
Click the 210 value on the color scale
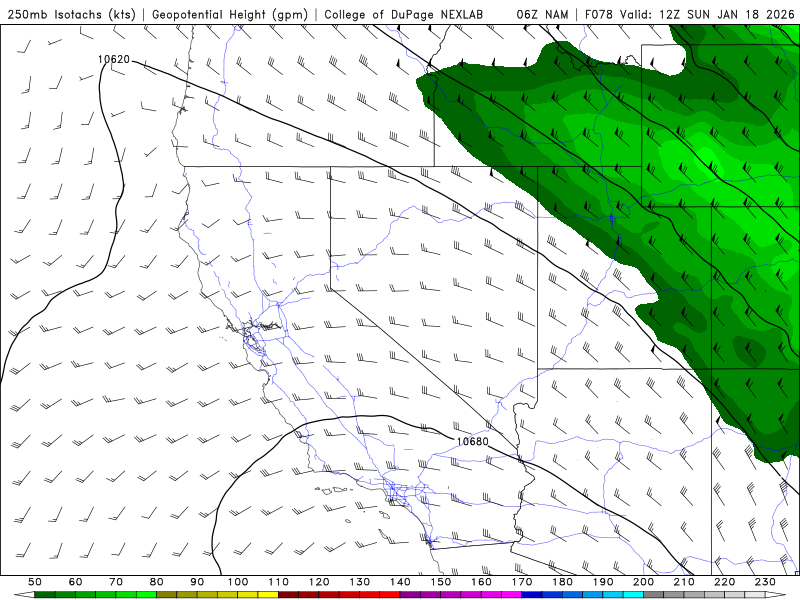click(684, 582)
